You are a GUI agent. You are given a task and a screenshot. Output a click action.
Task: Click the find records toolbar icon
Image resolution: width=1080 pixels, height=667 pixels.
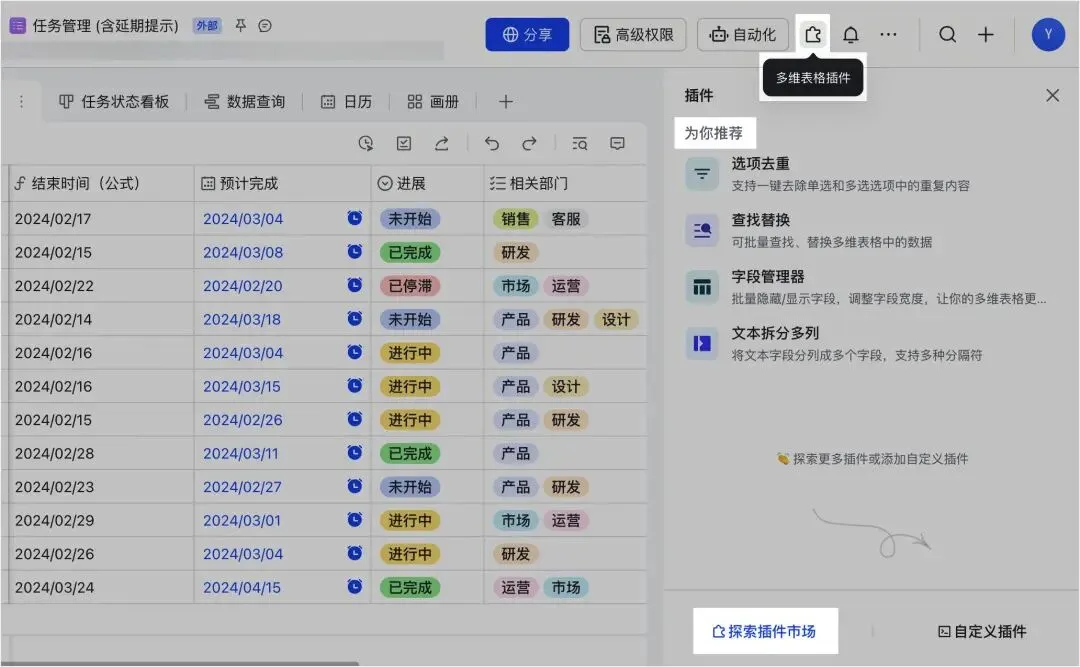[579, 143]
